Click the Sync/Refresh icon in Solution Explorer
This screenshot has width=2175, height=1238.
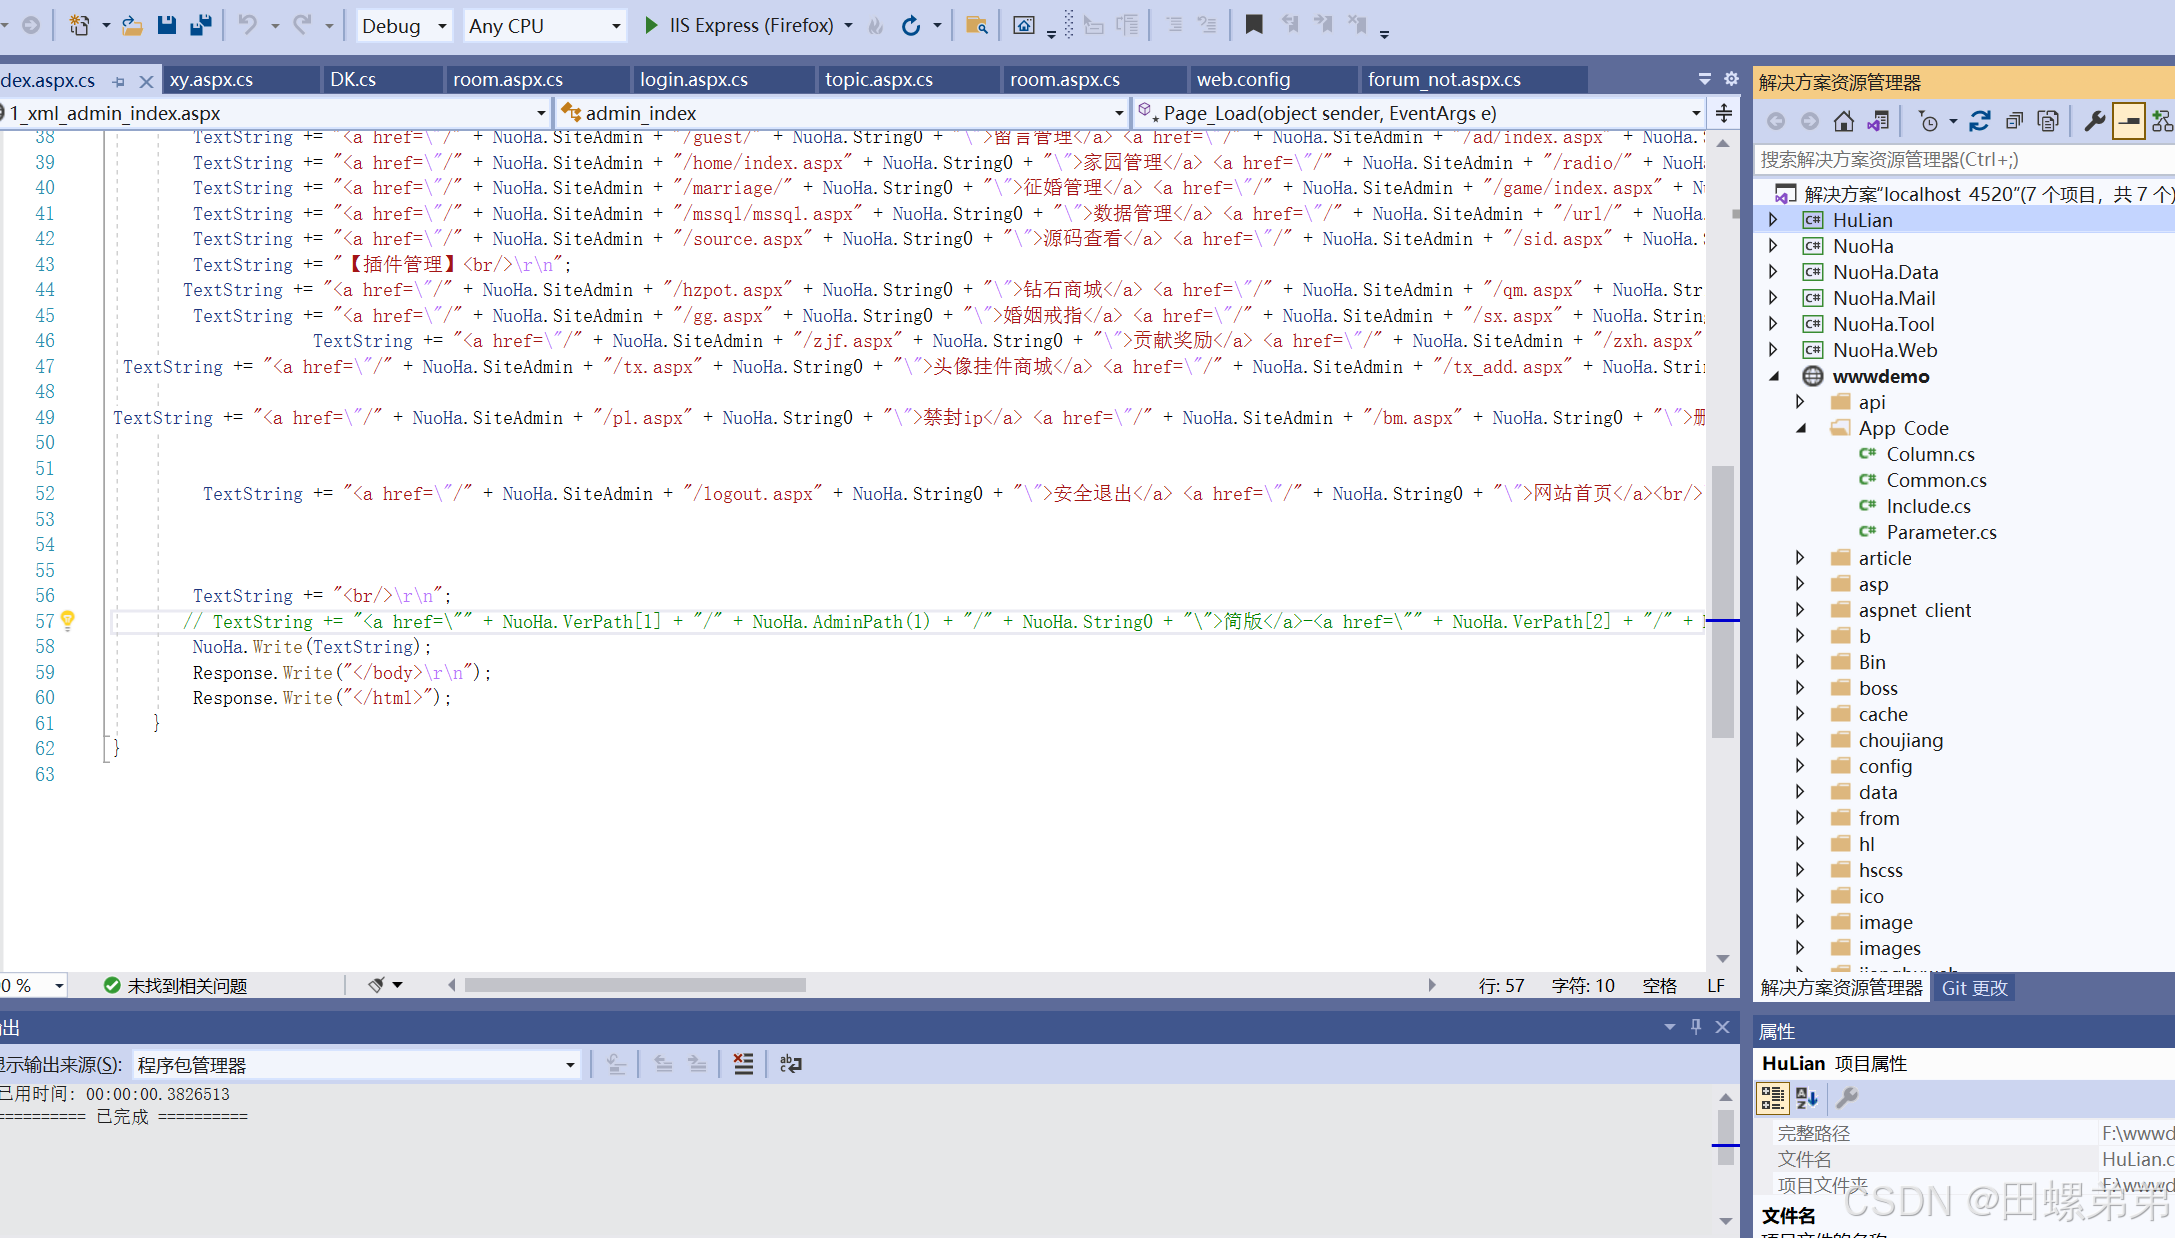[x=1980, y=121]
